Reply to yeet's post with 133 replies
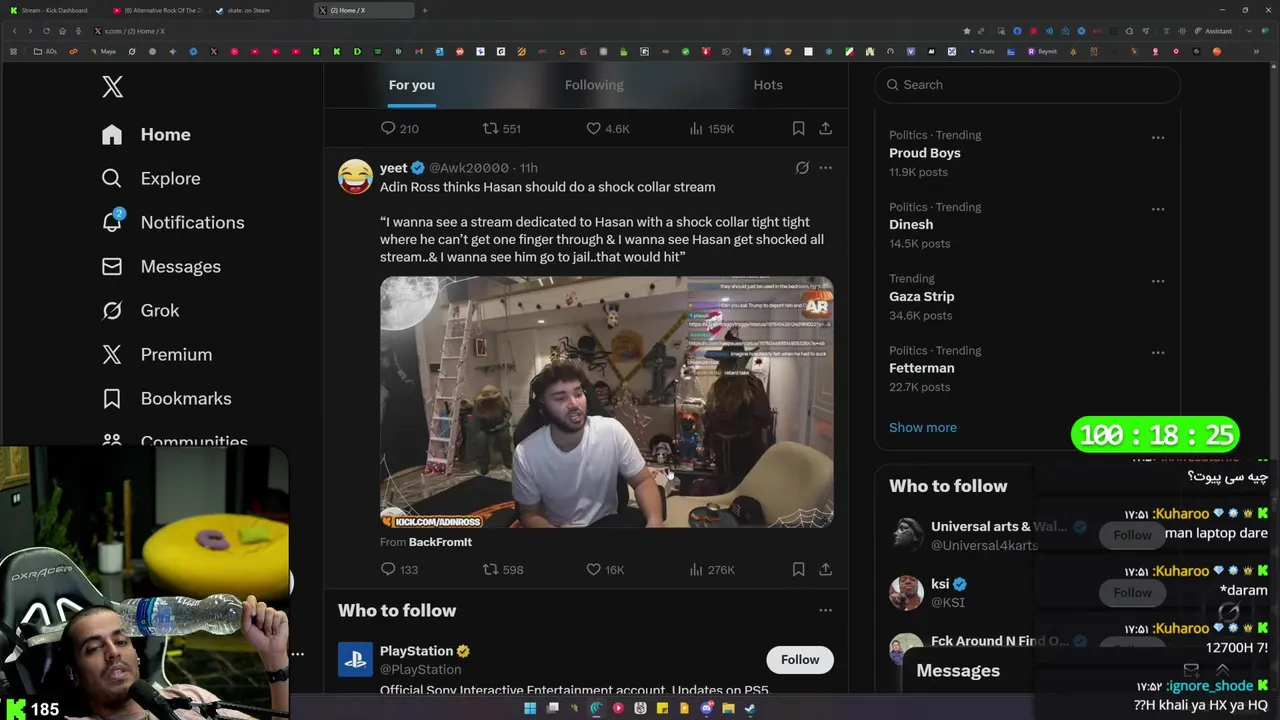The image size is (1280, 720). point(399,570)
